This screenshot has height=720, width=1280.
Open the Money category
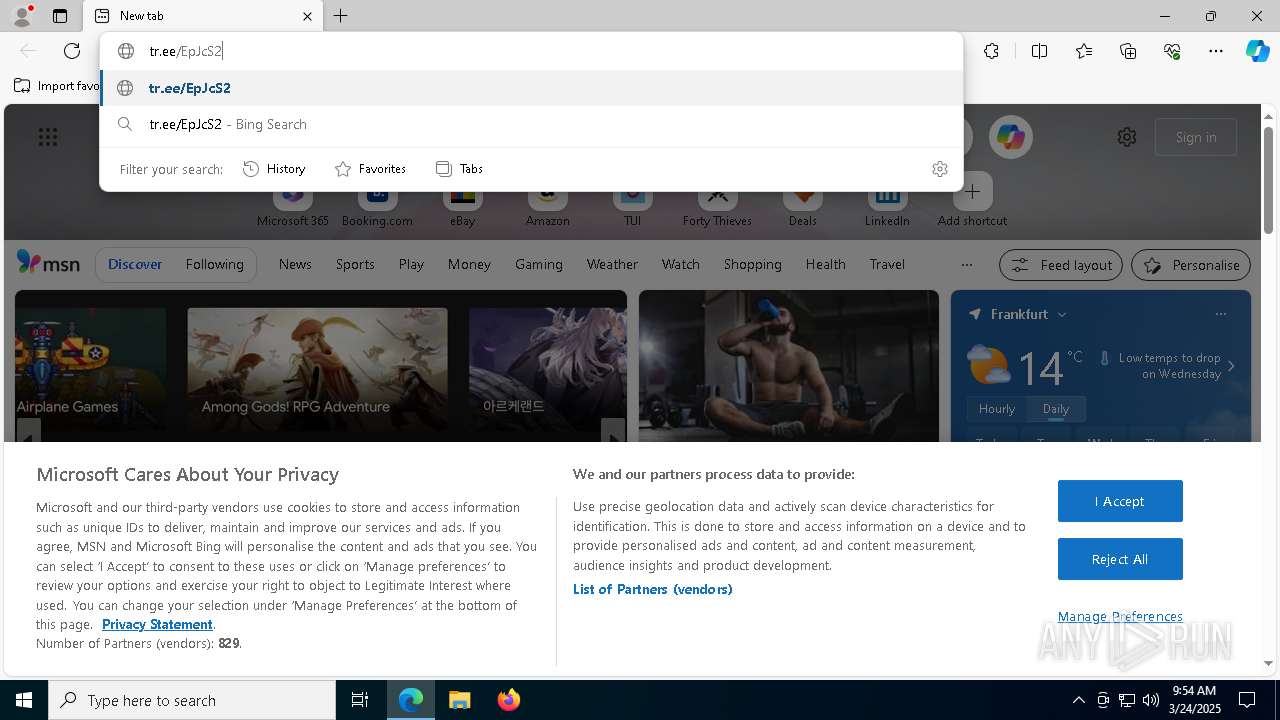[x=469, y=264]
